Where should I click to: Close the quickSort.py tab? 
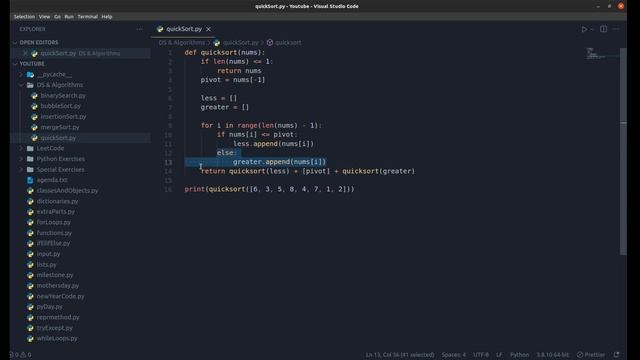[209, 29]
